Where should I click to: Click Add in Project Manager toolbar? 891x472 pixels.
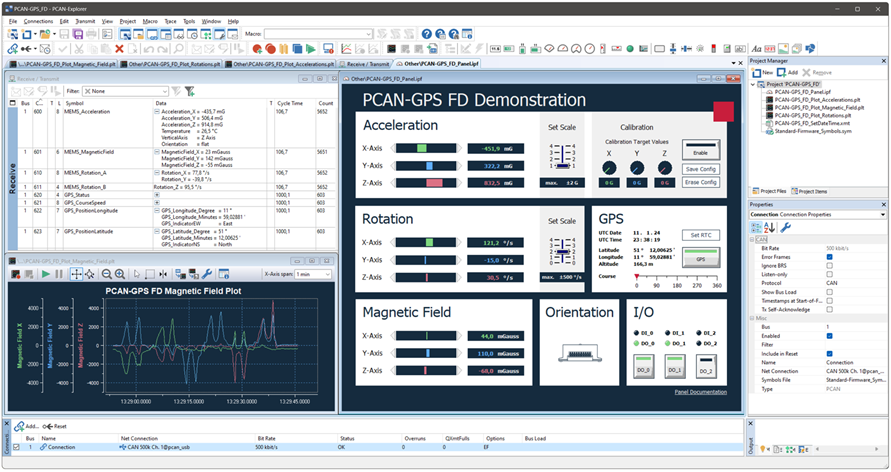788,73
